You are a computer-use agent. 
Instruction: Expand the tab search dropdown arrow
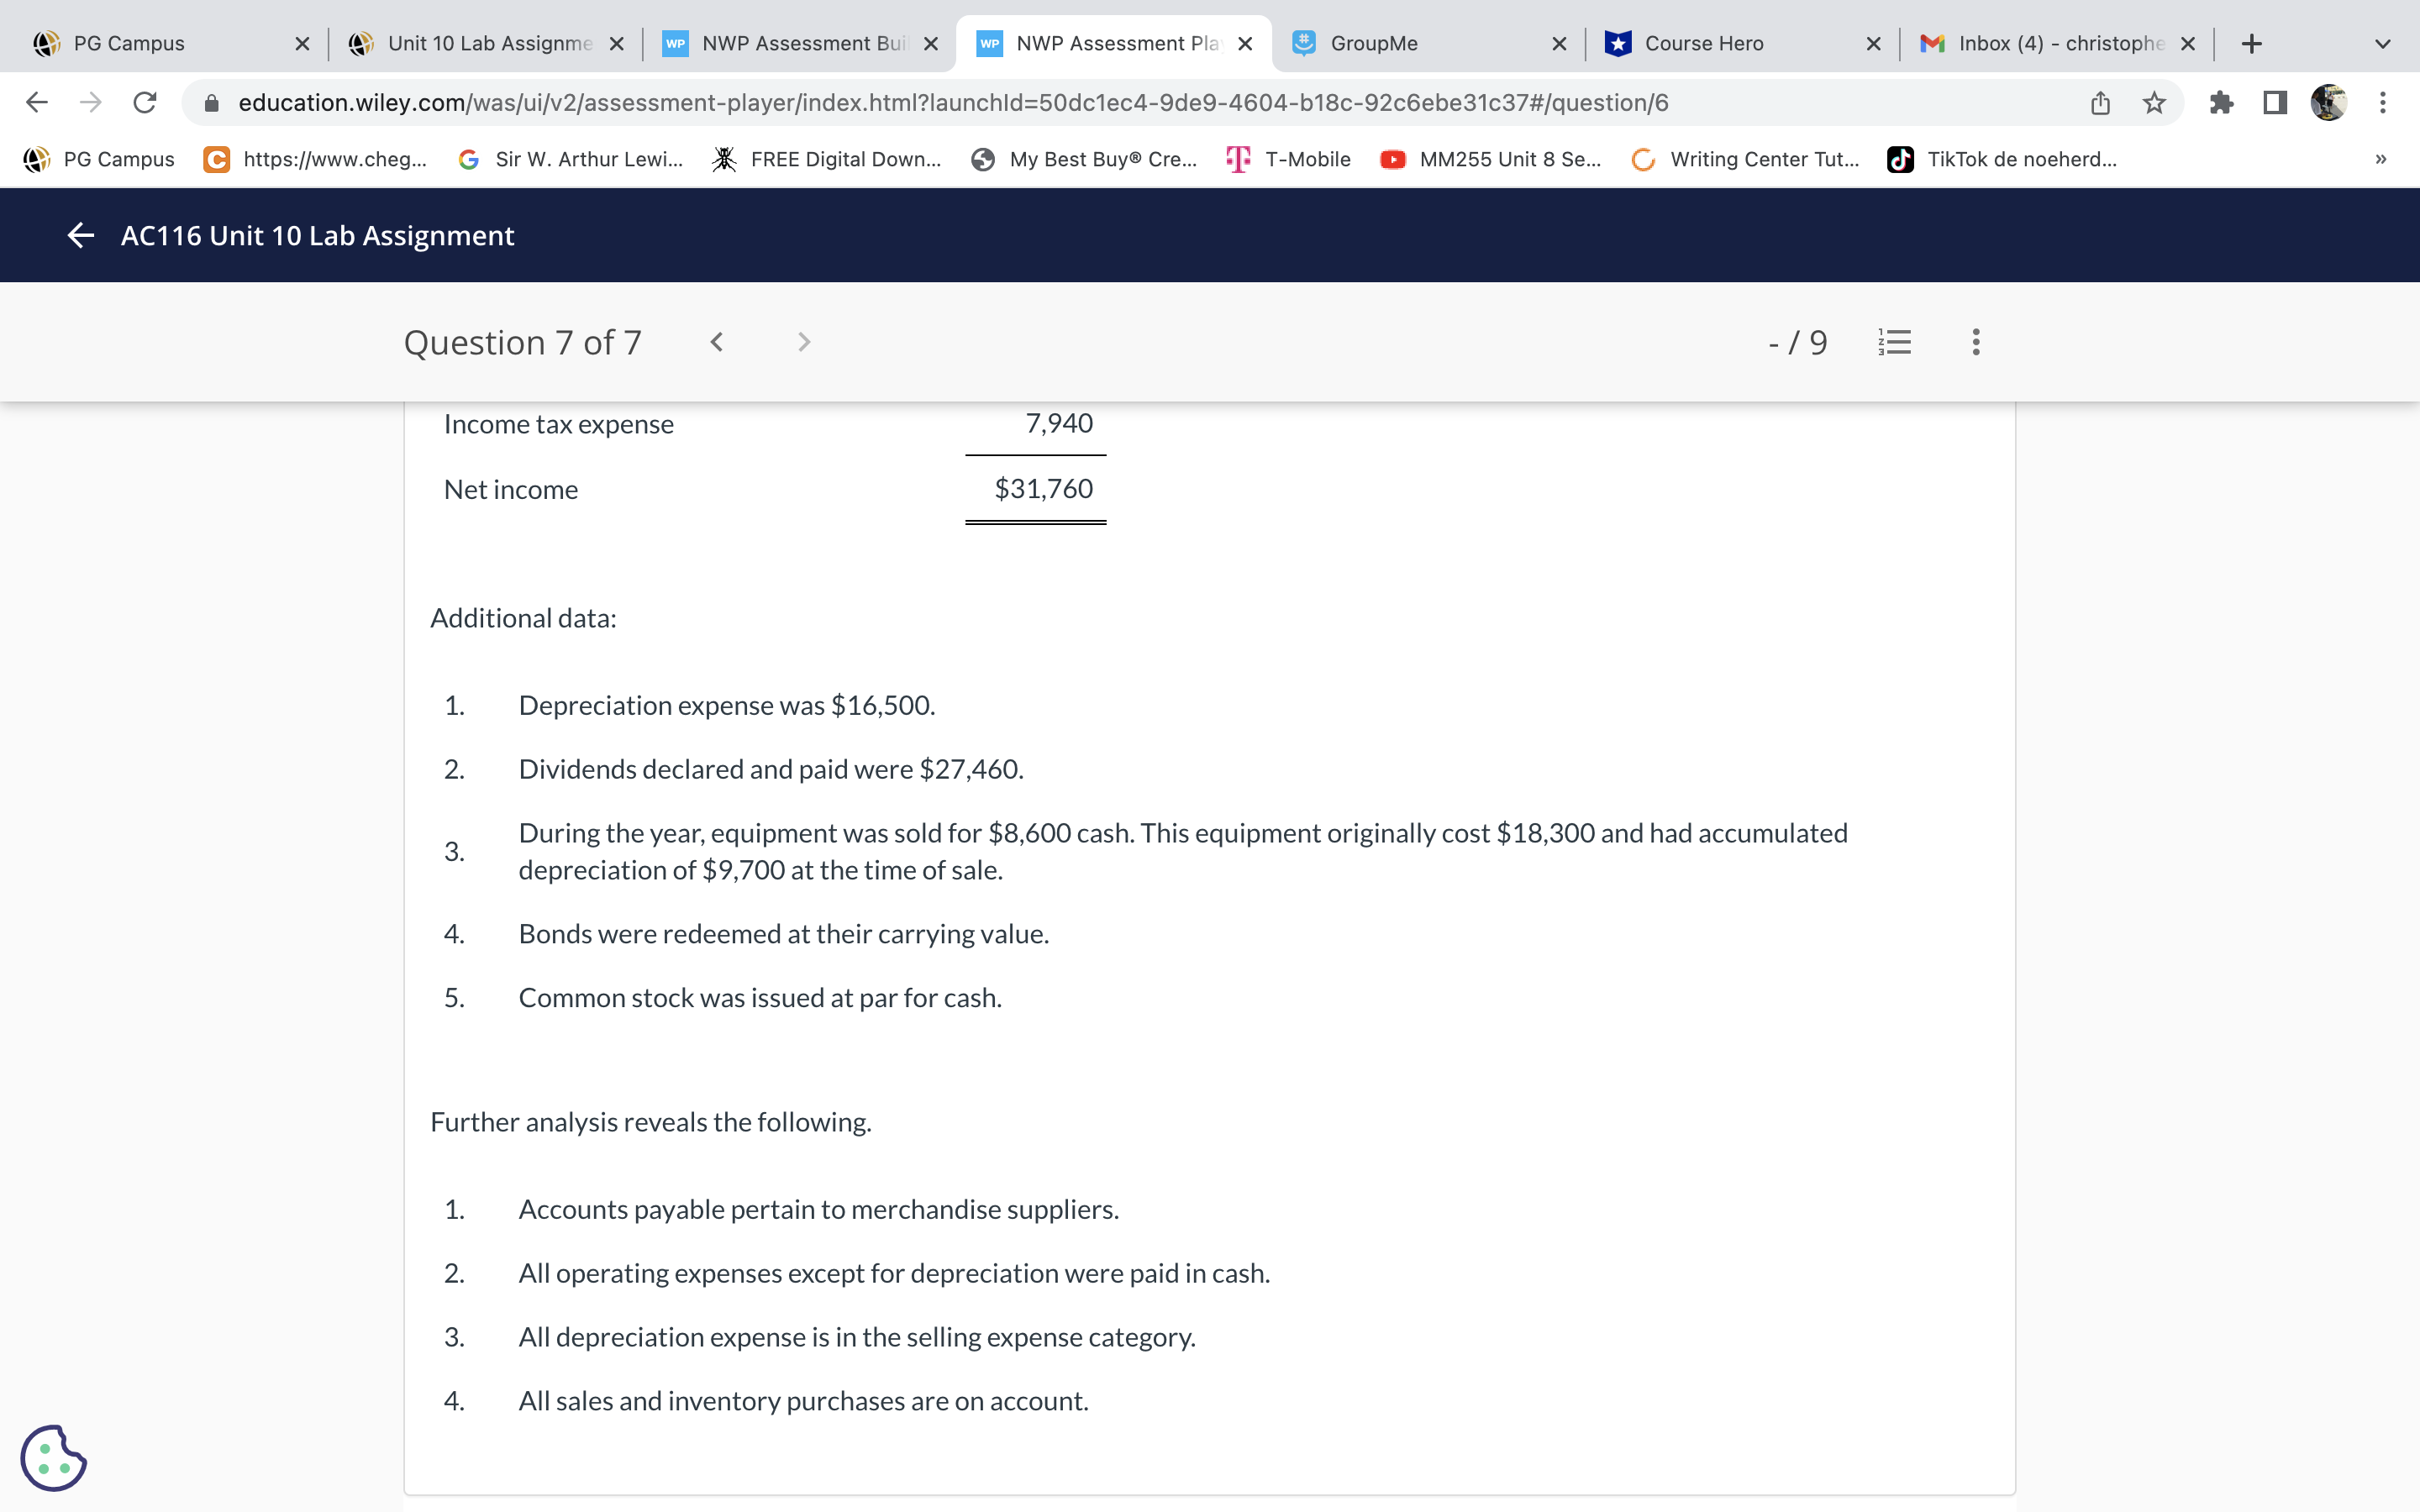pos(2382,43)
